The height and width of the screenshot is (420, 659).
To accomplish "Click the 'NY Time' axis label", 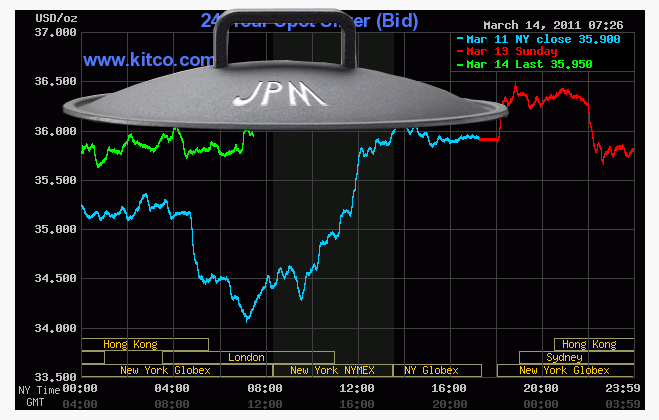I will [x=39, y=391].
